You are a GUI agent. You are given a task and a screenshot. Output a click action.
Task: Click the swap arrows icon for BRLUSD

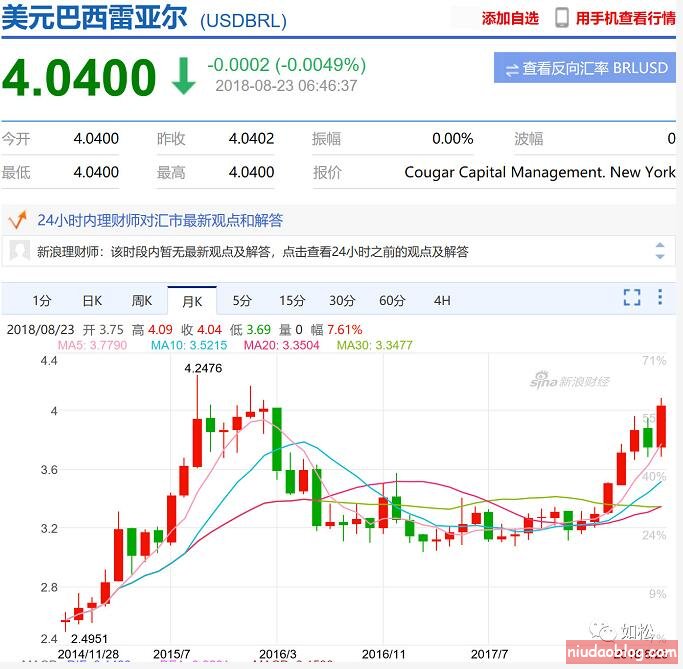(511, 69)
